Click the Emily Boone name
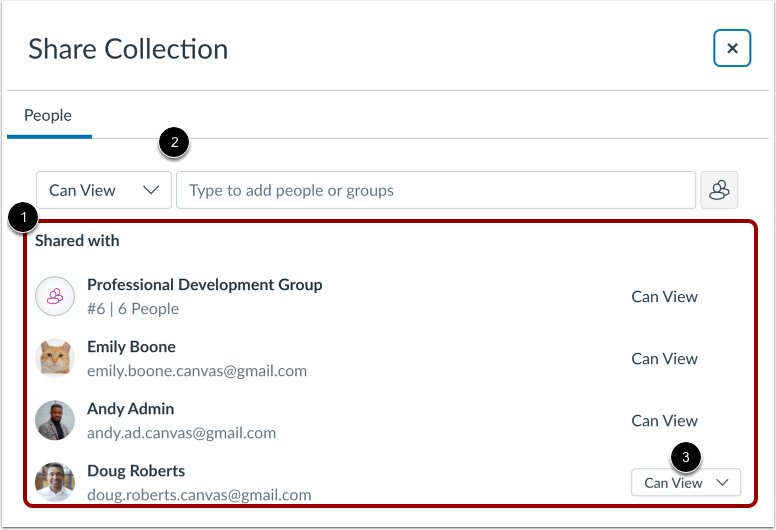The image size is (776, 530). (131, 347)
